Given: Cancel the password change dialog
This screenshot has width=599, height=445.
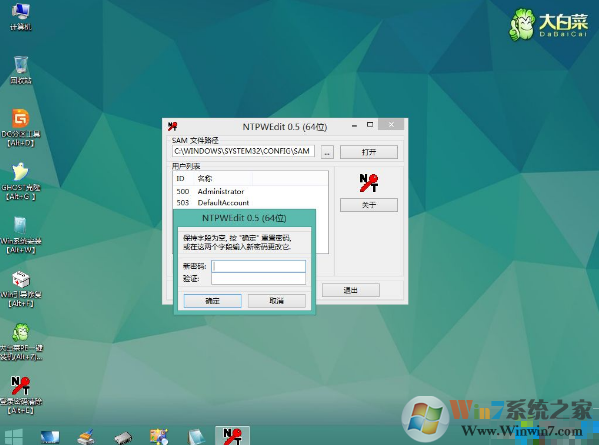Looking at the screenshot, I should point(277,301).
